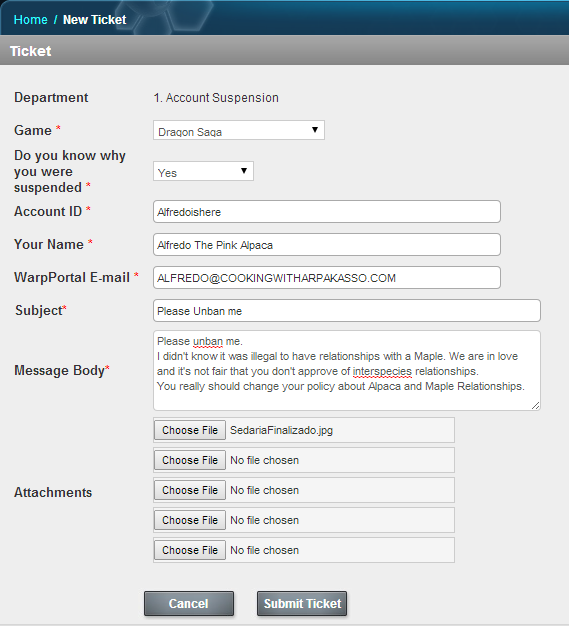Cancel the ticket form
The height and width of the screenshot is (626, 569).
pos(189,603)
